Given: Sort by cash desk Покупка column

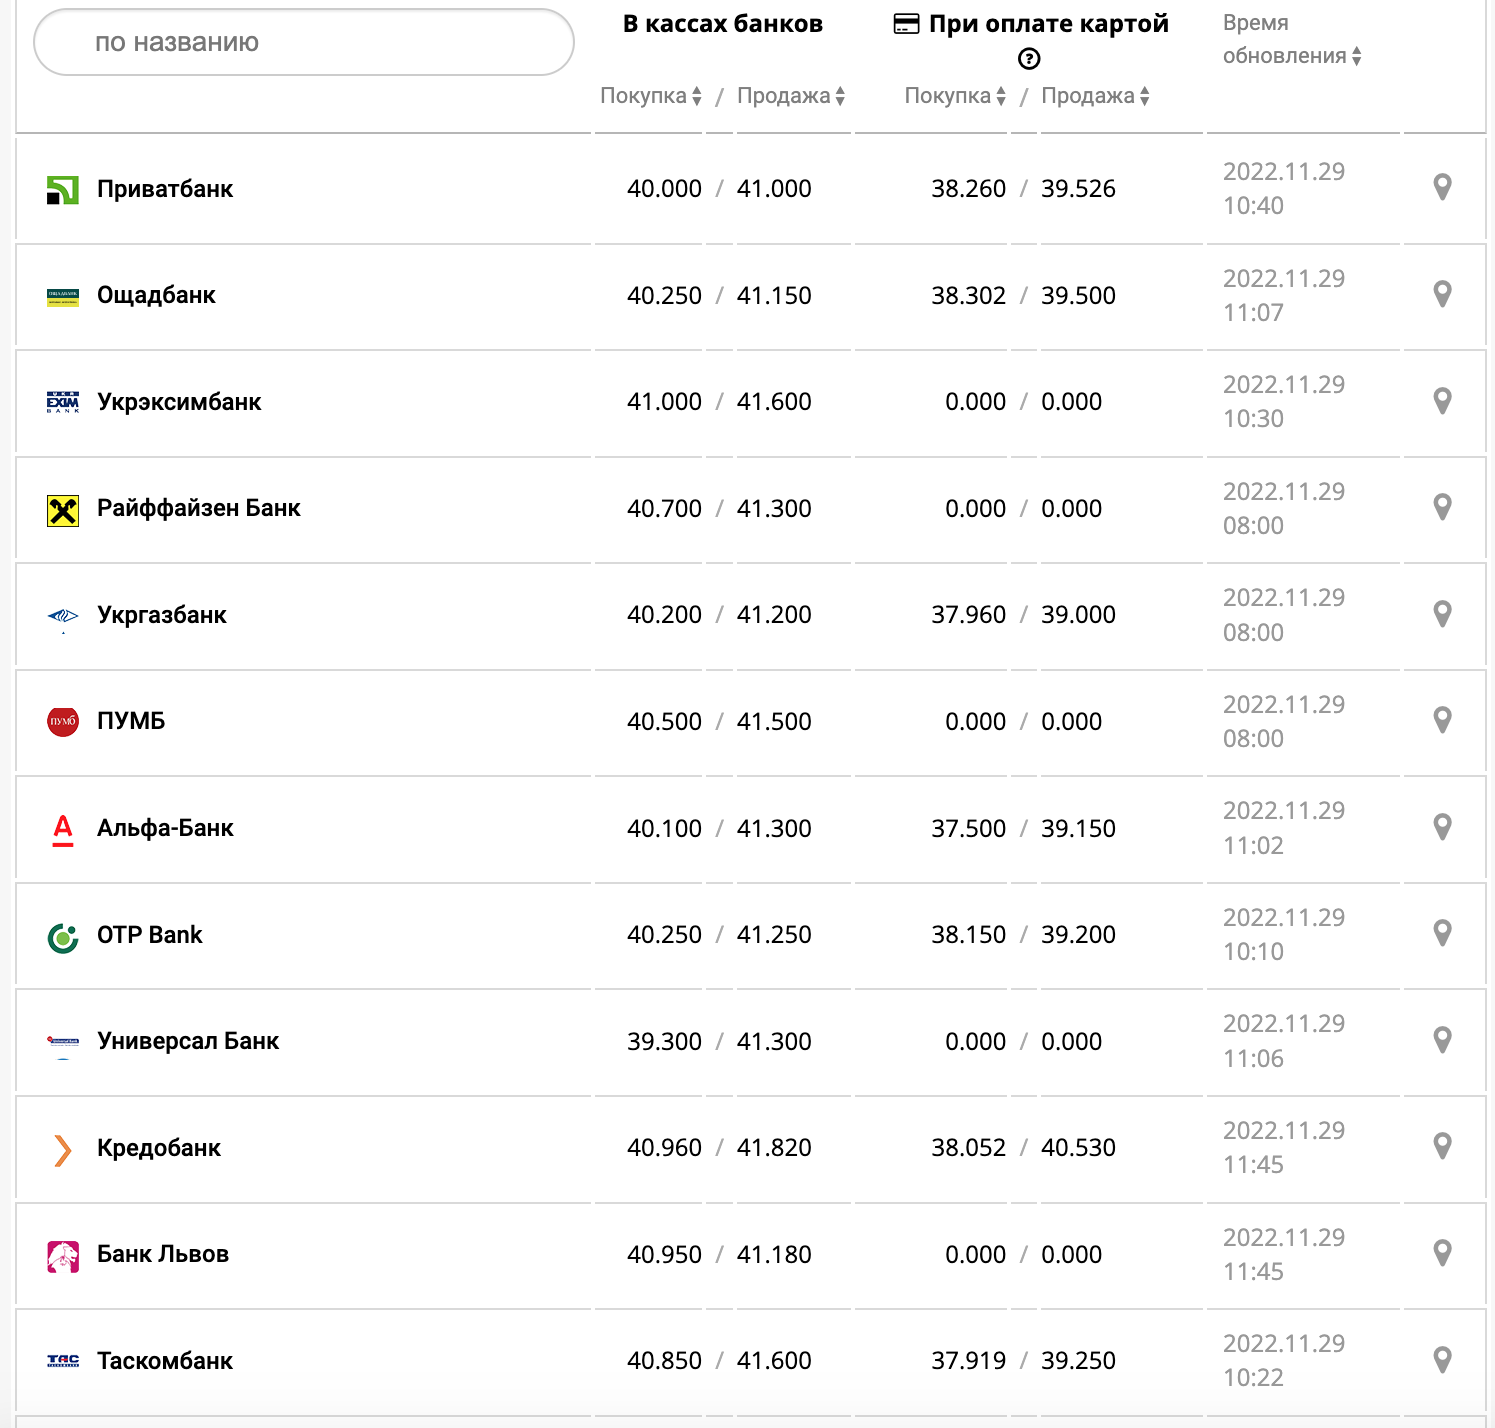Looking at the screenshot, I should [651, 96].
